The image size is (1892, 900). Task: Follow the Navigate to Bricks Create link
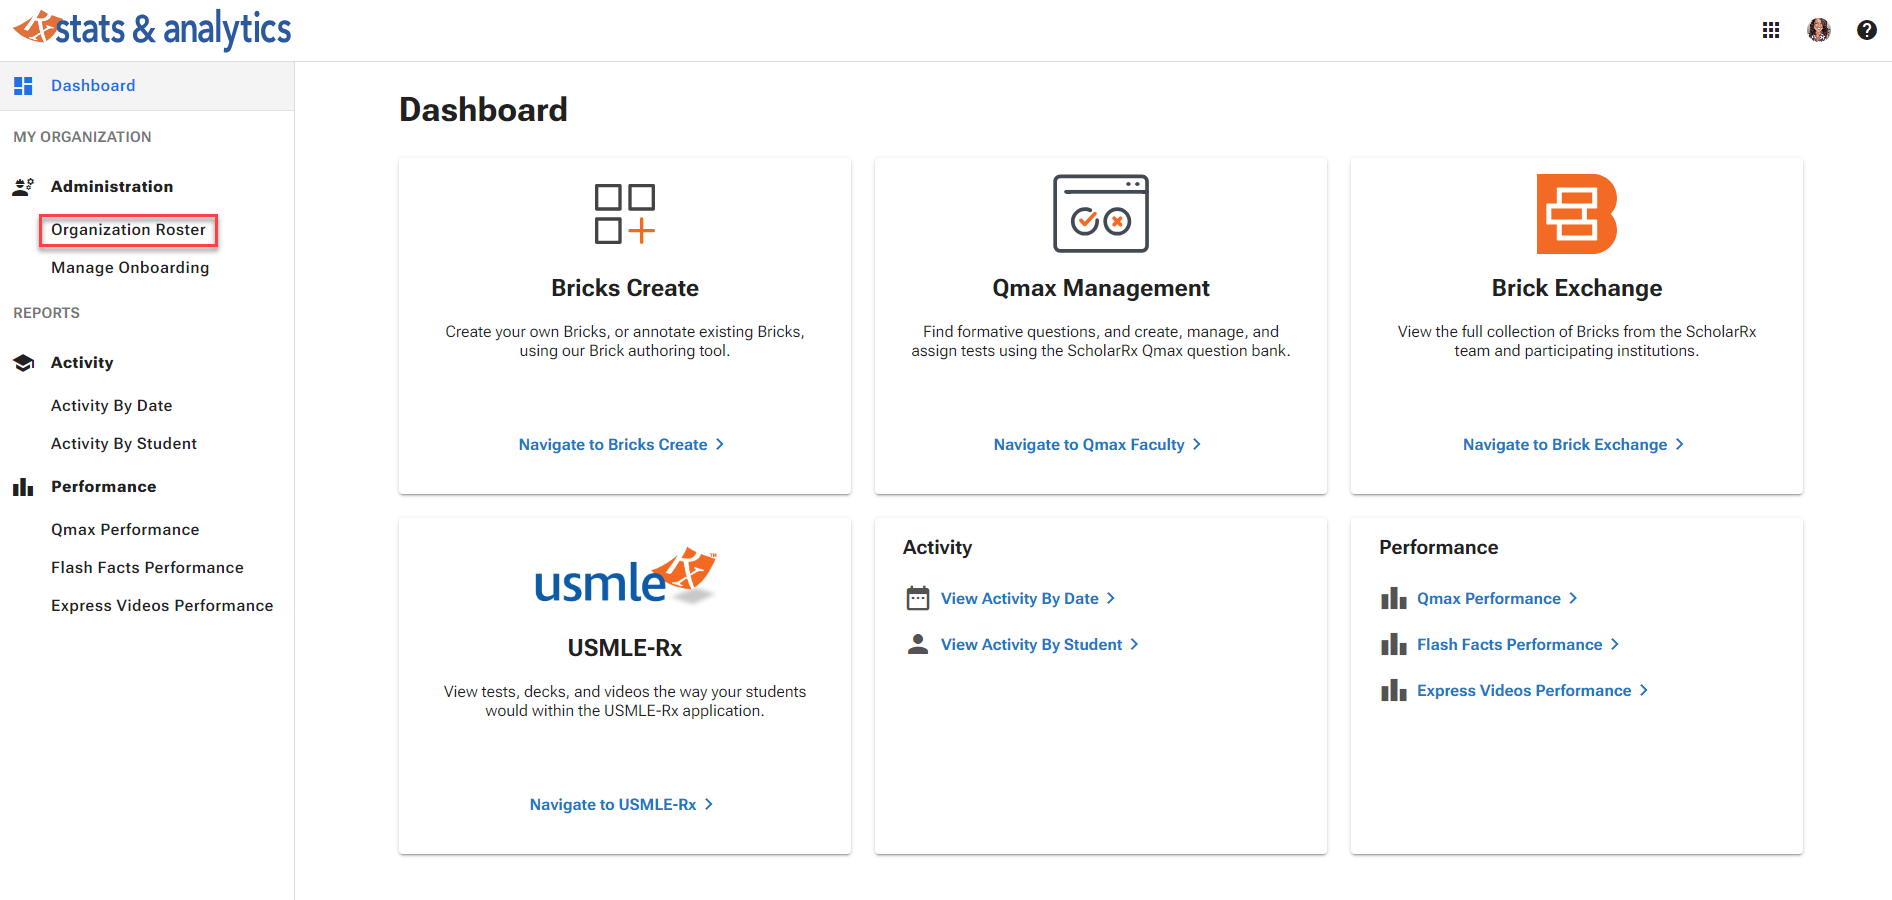point(620,445)
